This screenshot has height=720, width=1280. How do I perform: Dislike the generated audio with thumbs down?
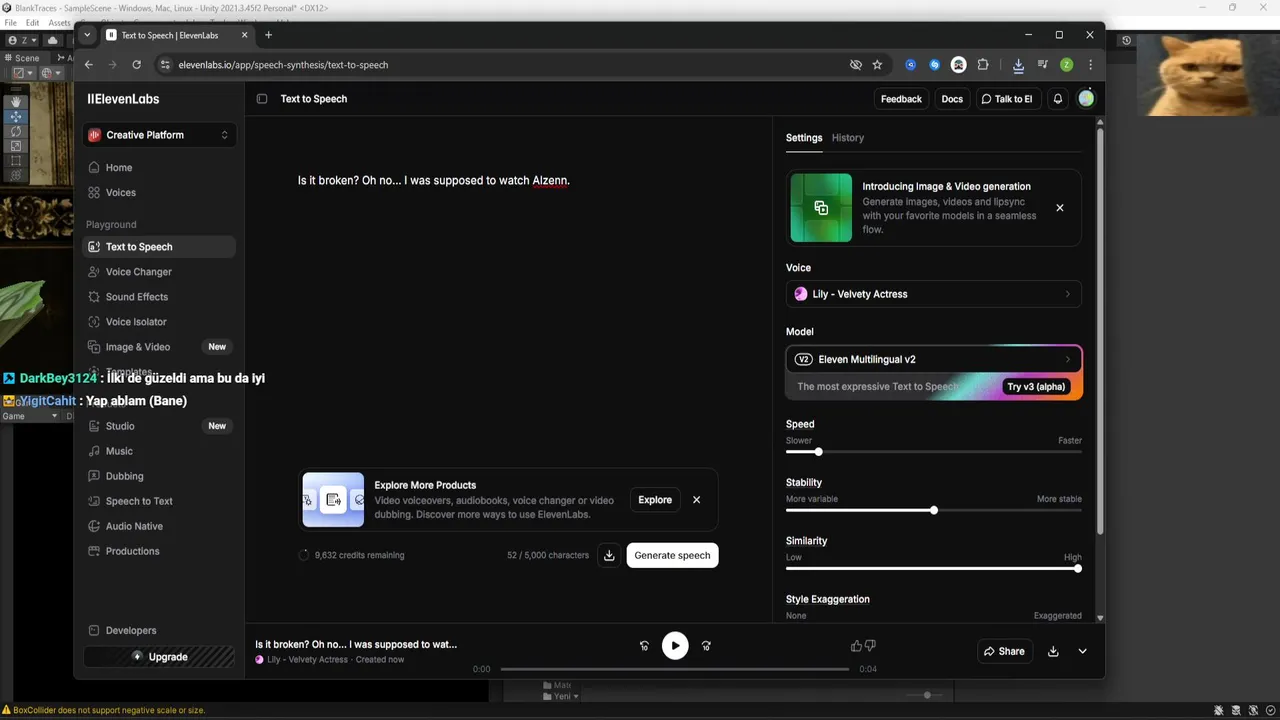870,646
